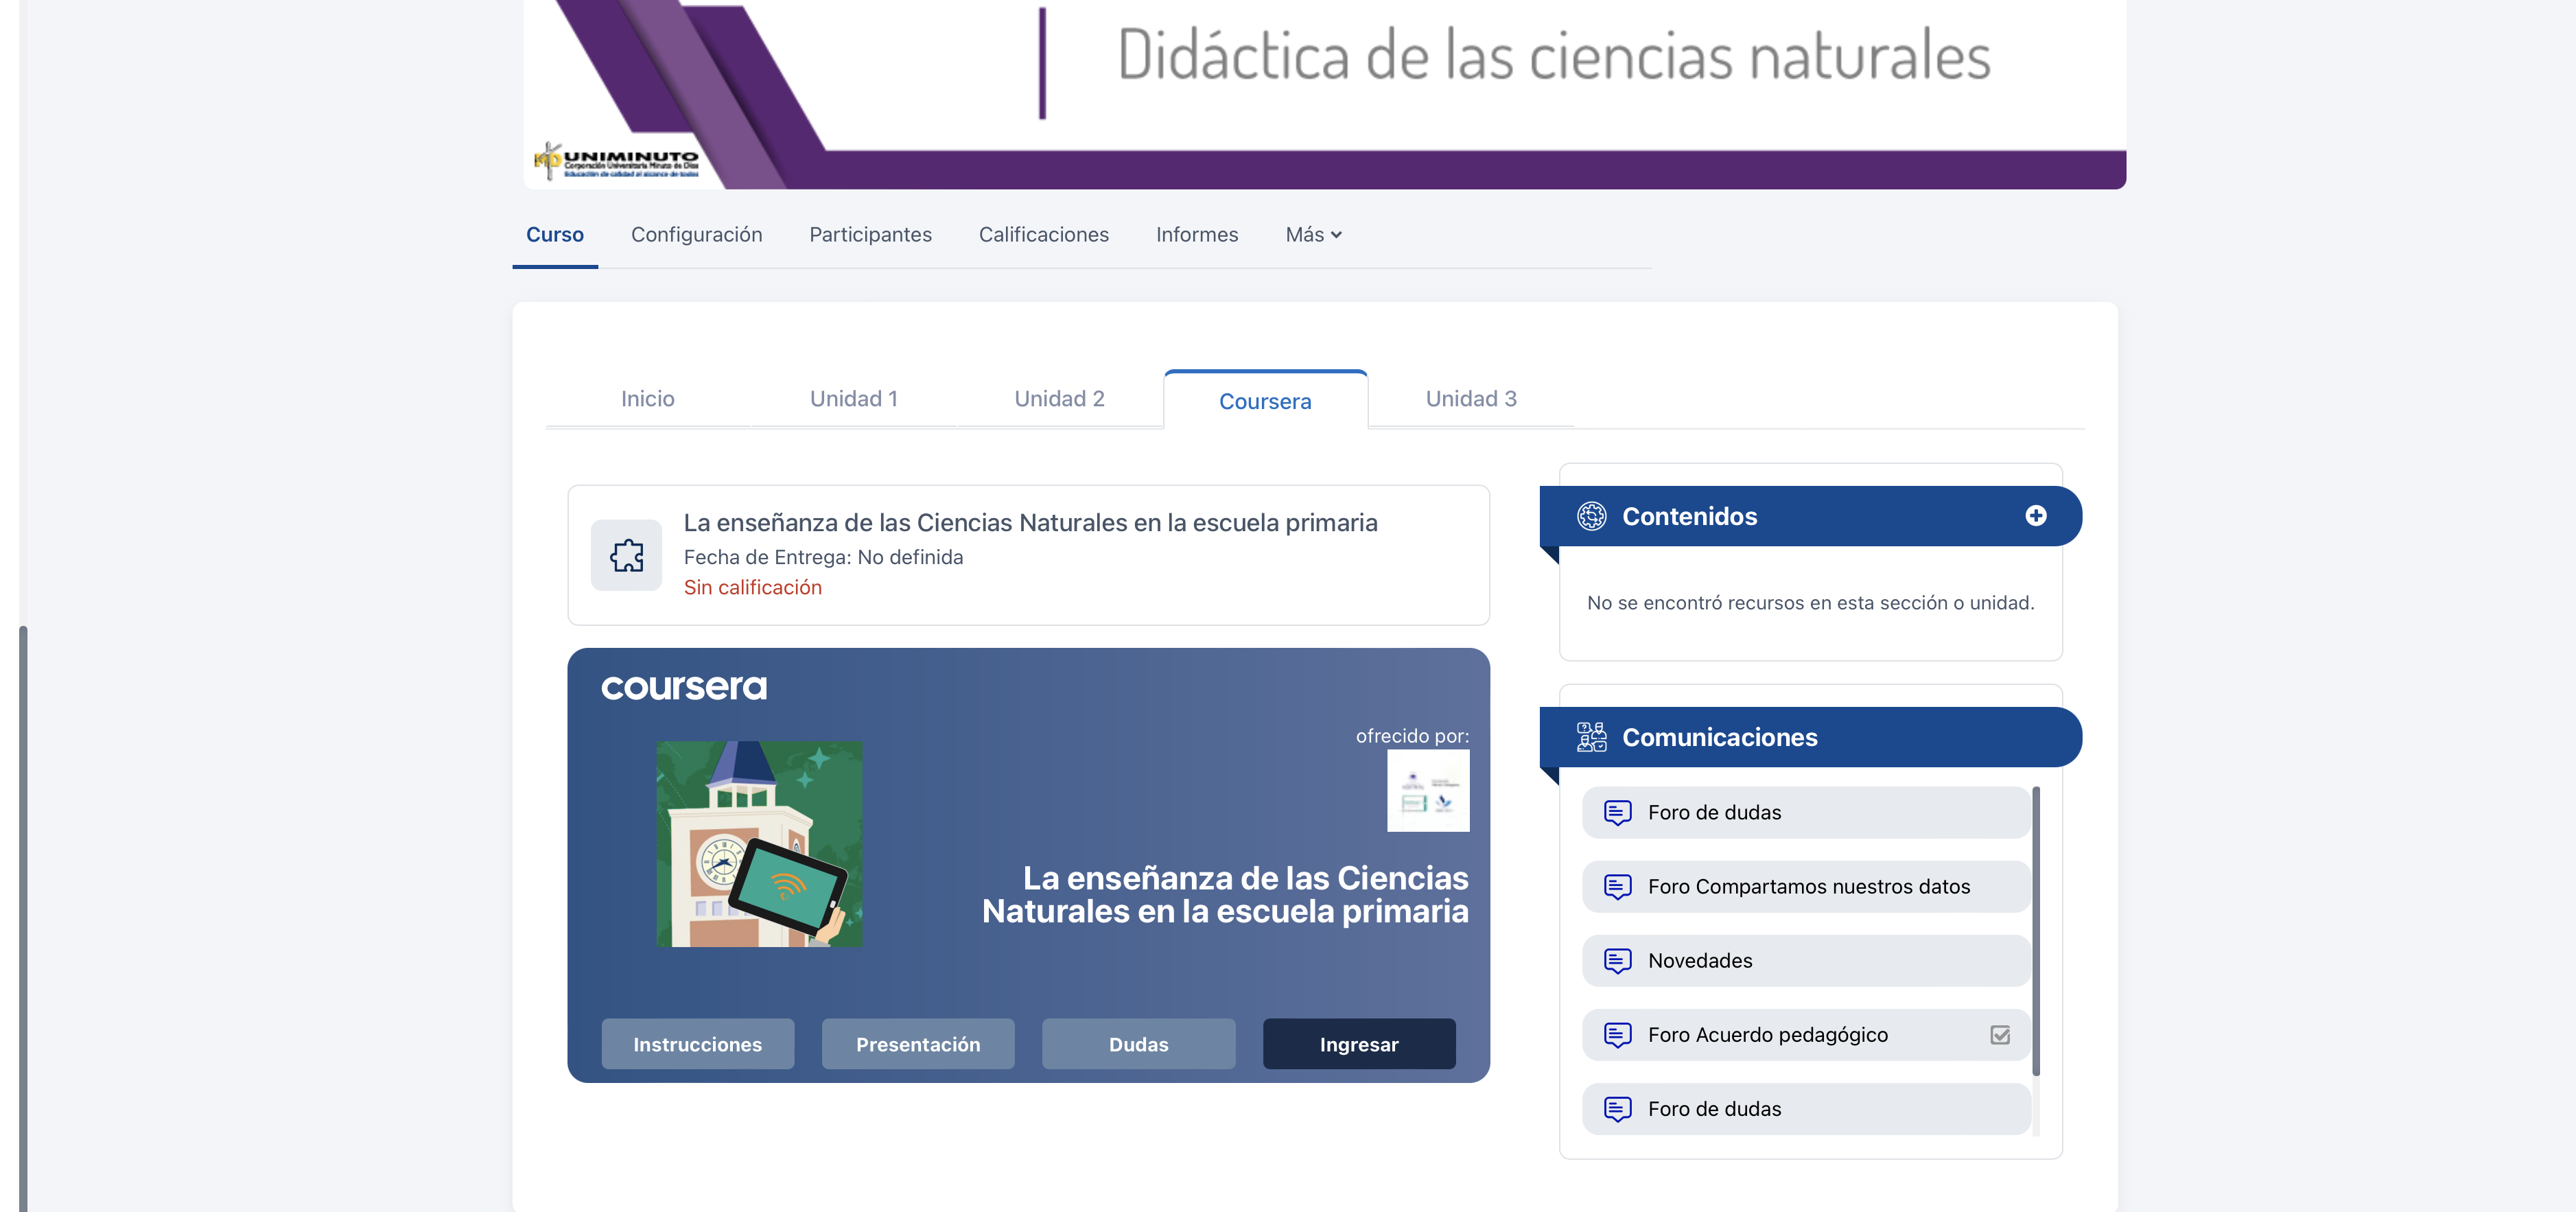Click the Contenidos globe icon
The height and width of the screenshot is (1212, 2576).
click(x=1591, y=516)
